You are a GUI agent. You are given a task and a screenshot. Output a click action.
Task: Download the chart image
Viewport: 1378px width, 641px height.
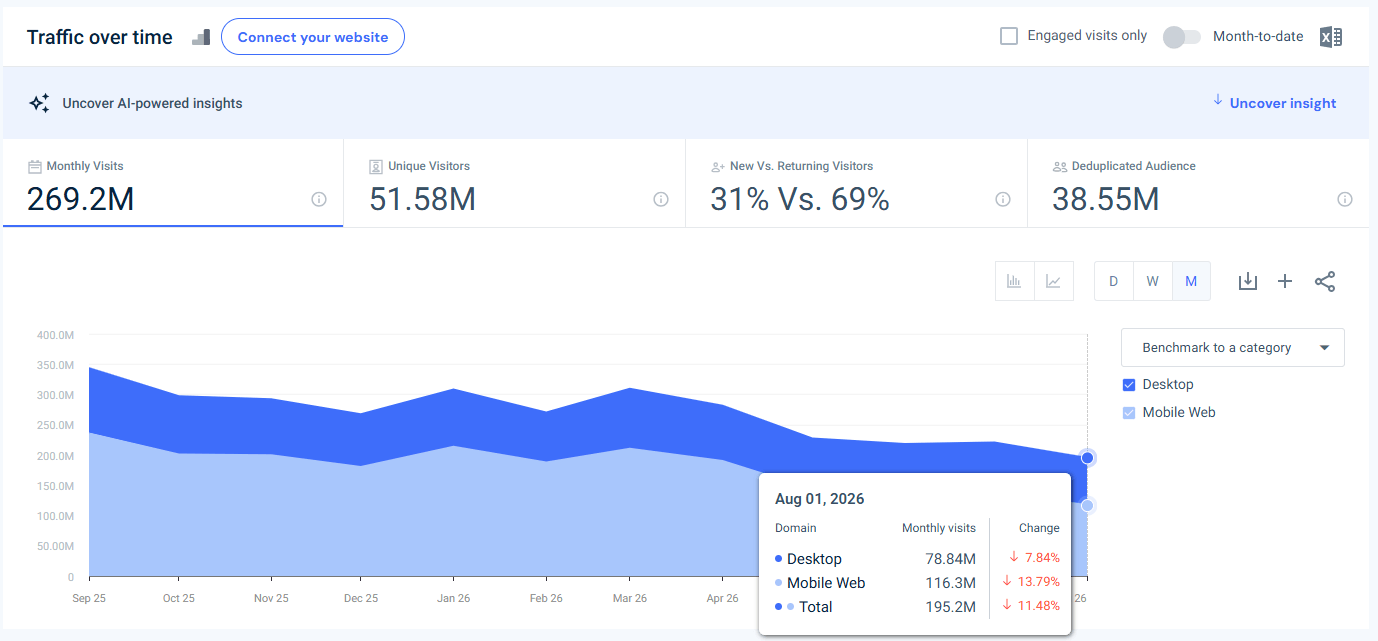tap(1247, 281)
